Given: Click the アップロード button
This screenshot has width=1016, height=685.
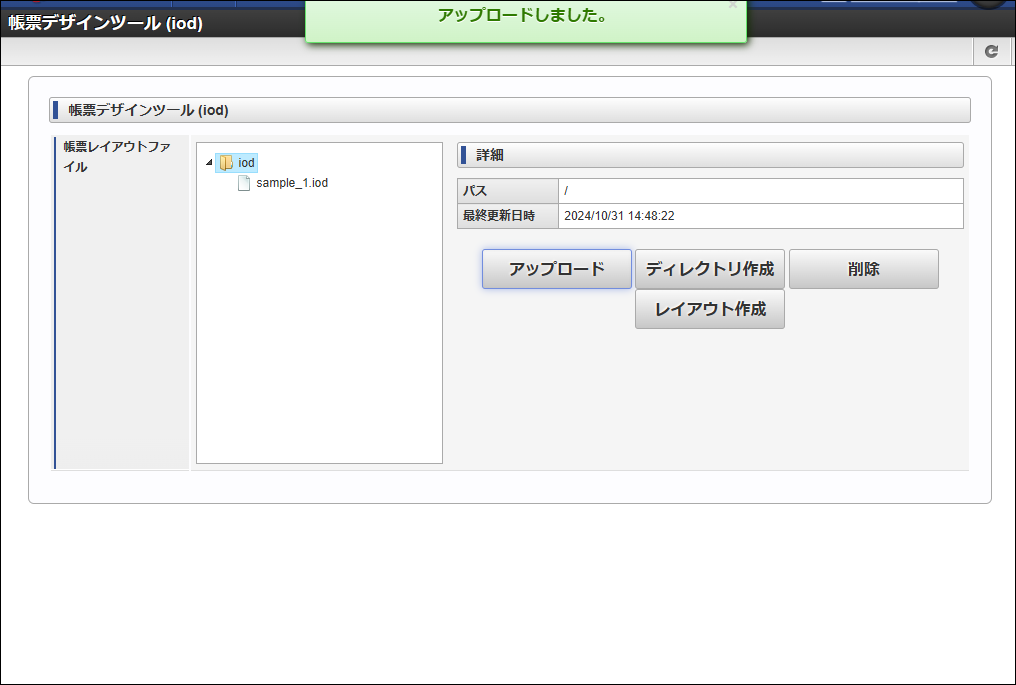Looking at the screenshot, I should [557, 269].
